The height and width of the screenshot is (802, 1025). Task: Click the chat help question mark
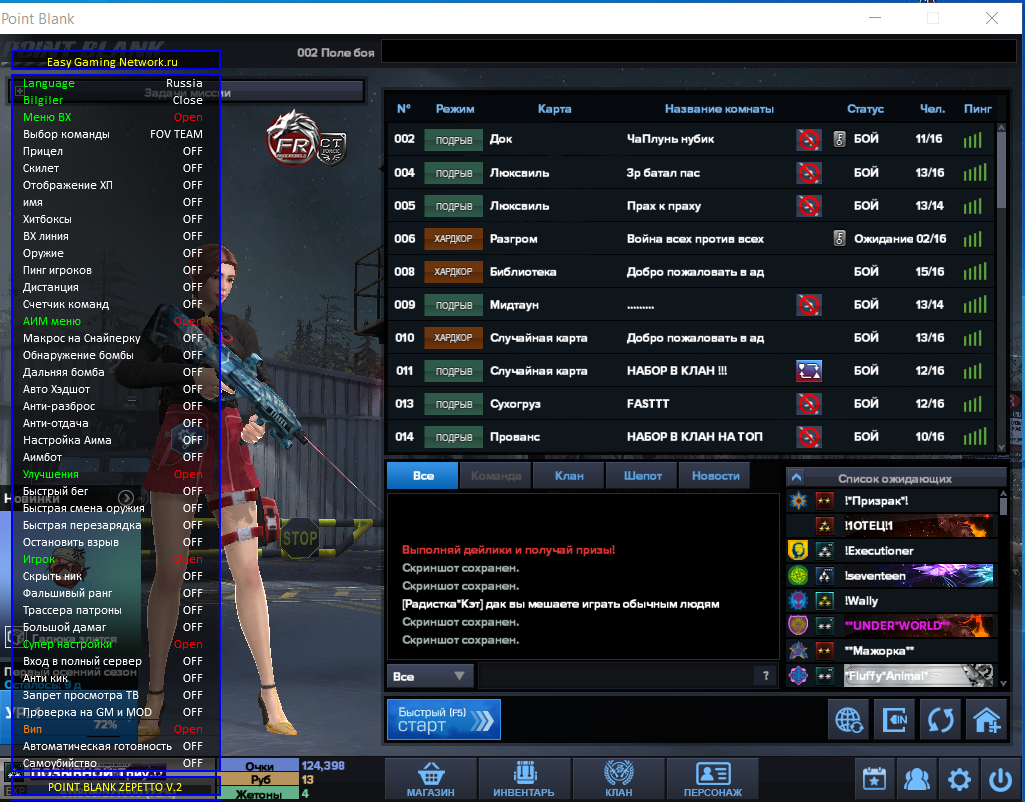[765, 676]
